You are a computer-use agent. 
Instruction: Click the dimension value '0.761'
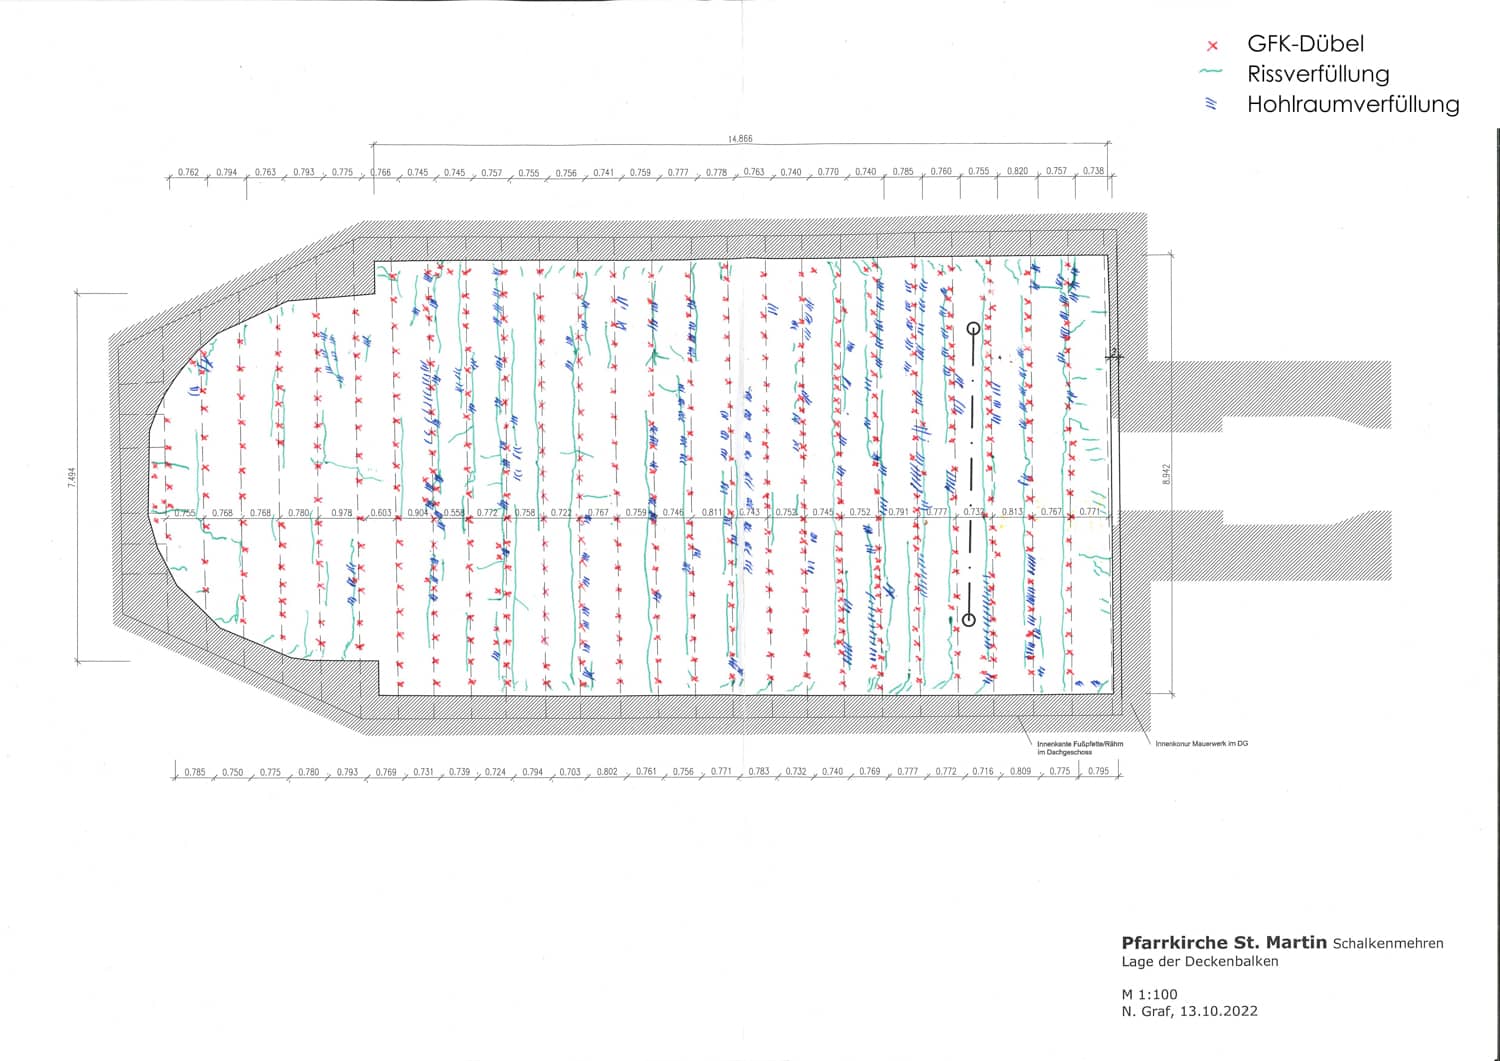pyautogui.click(x=646, y=772)
